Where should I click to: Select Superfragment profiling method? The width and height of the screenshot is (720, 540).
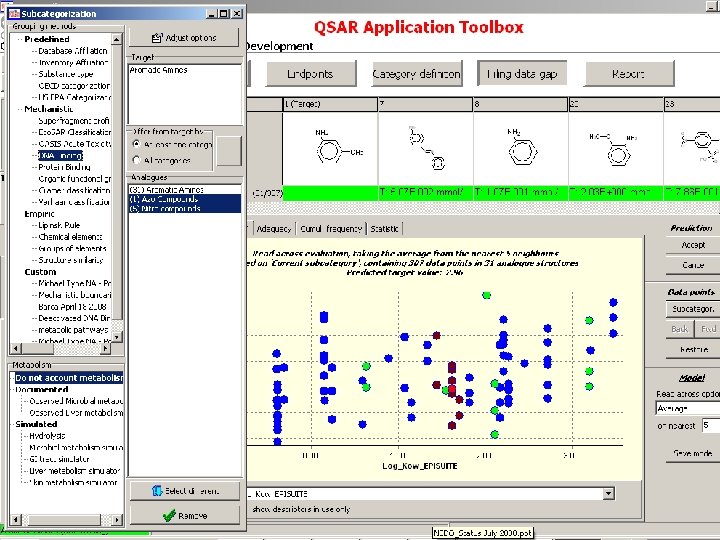(74, 121)
